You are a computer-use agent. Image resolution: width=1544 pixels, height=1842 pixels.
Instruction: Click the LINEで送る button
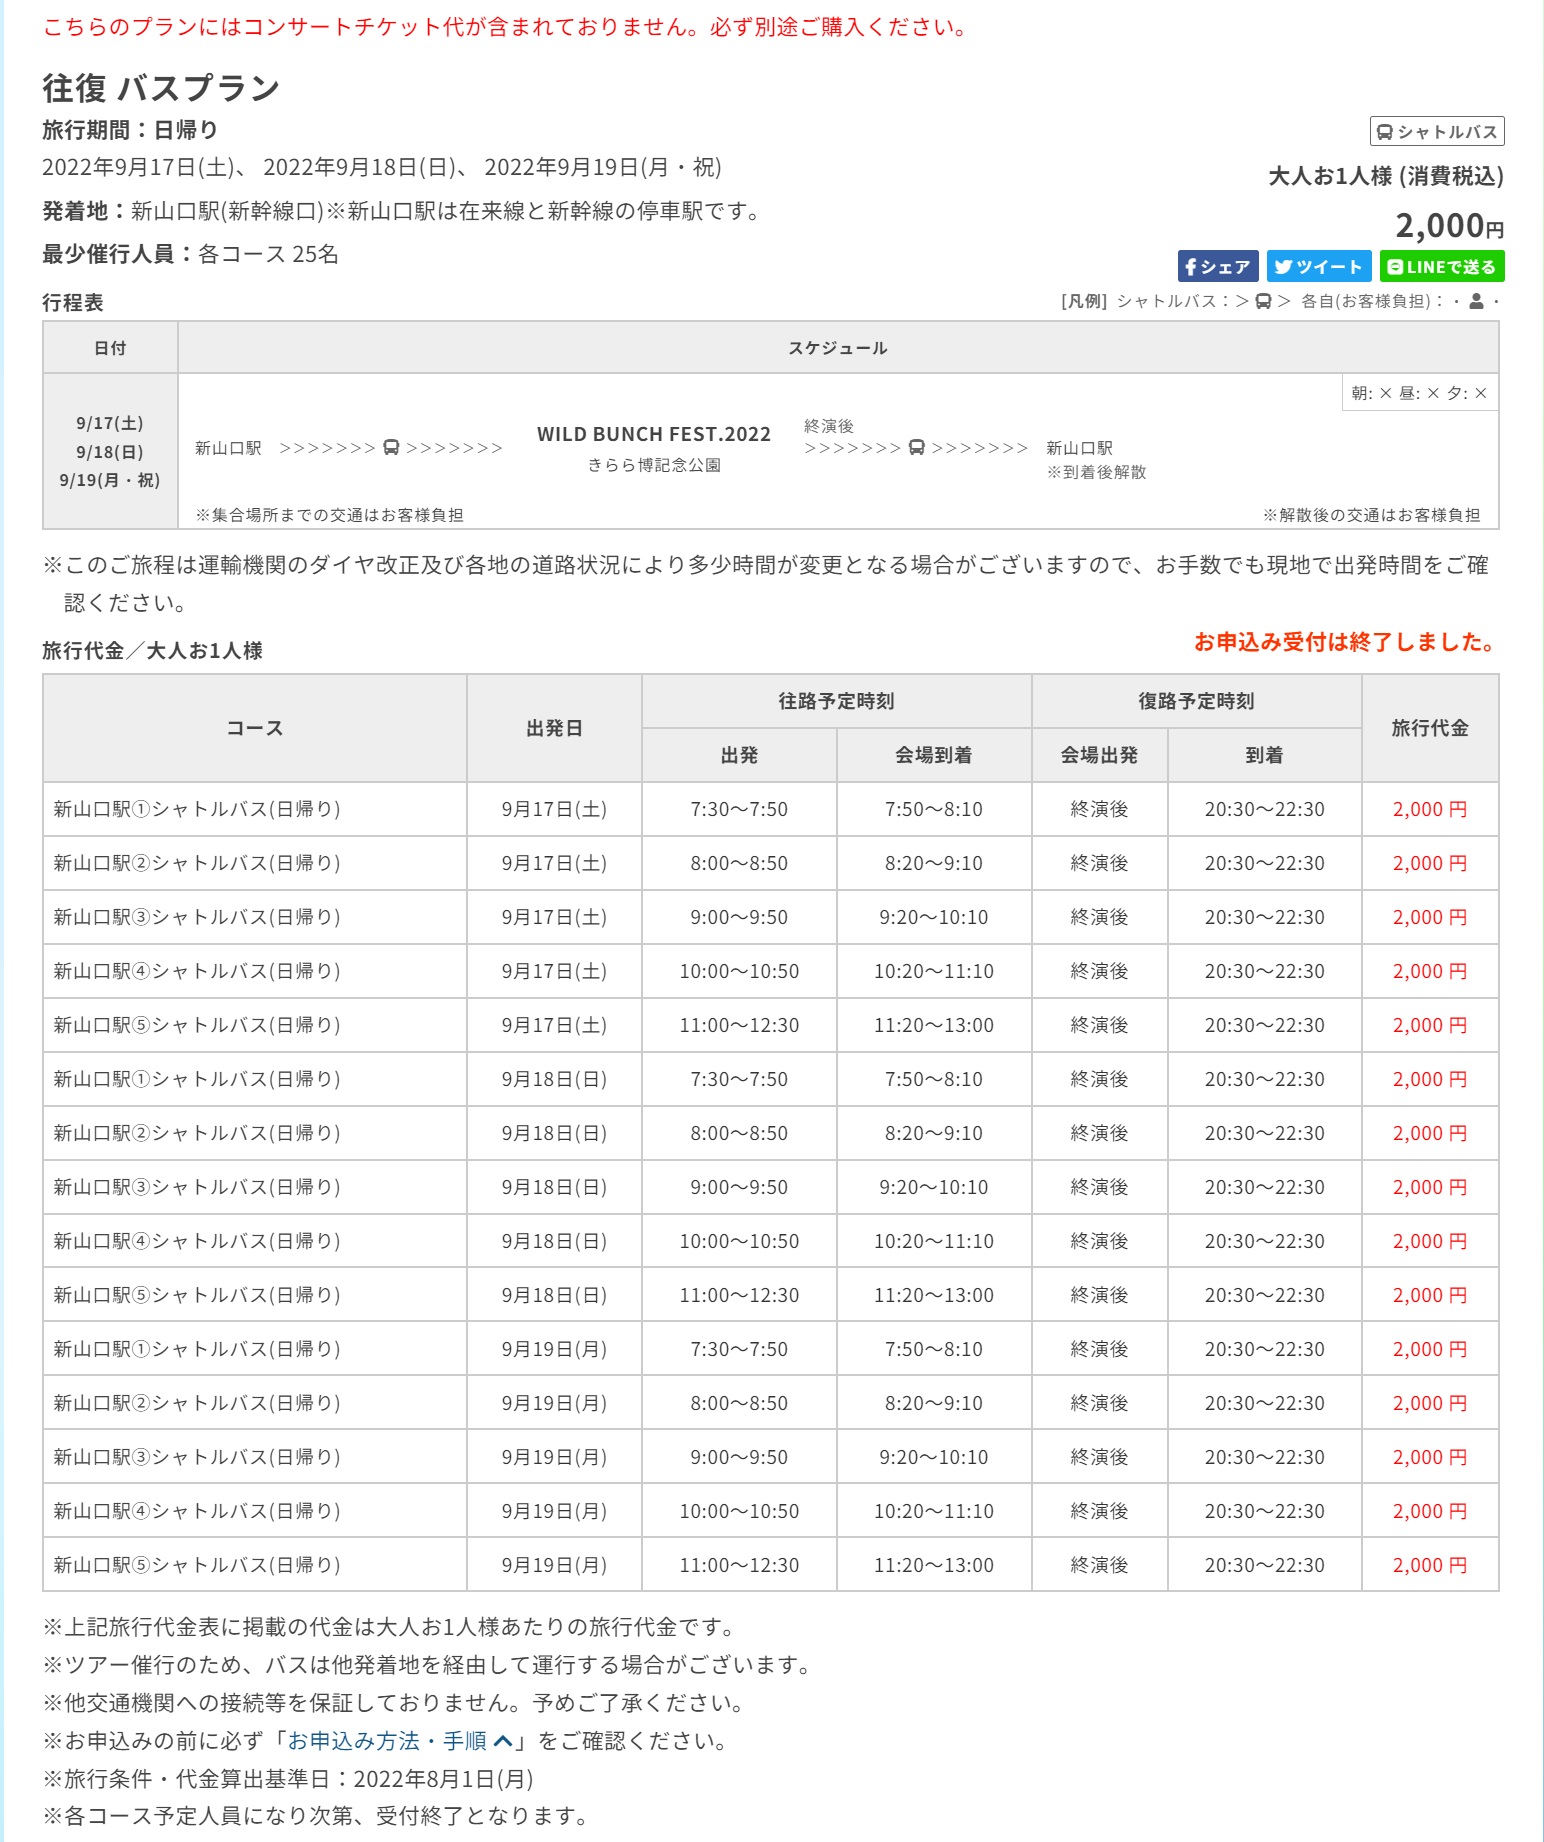coord(1442,267)
